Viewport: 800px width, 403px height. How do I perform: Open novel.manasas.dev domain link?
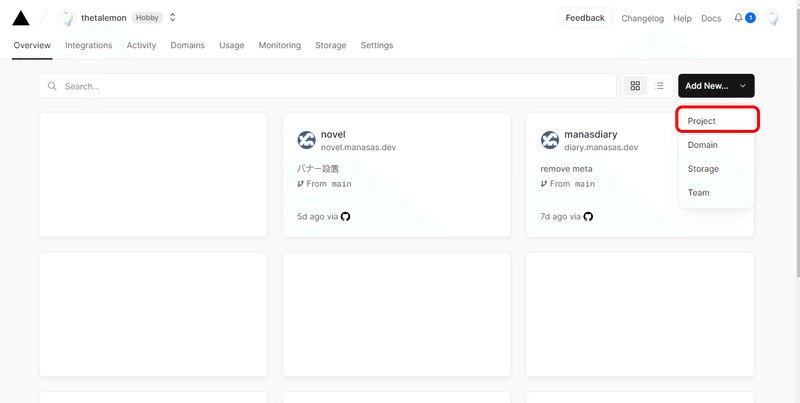(358, 147)
